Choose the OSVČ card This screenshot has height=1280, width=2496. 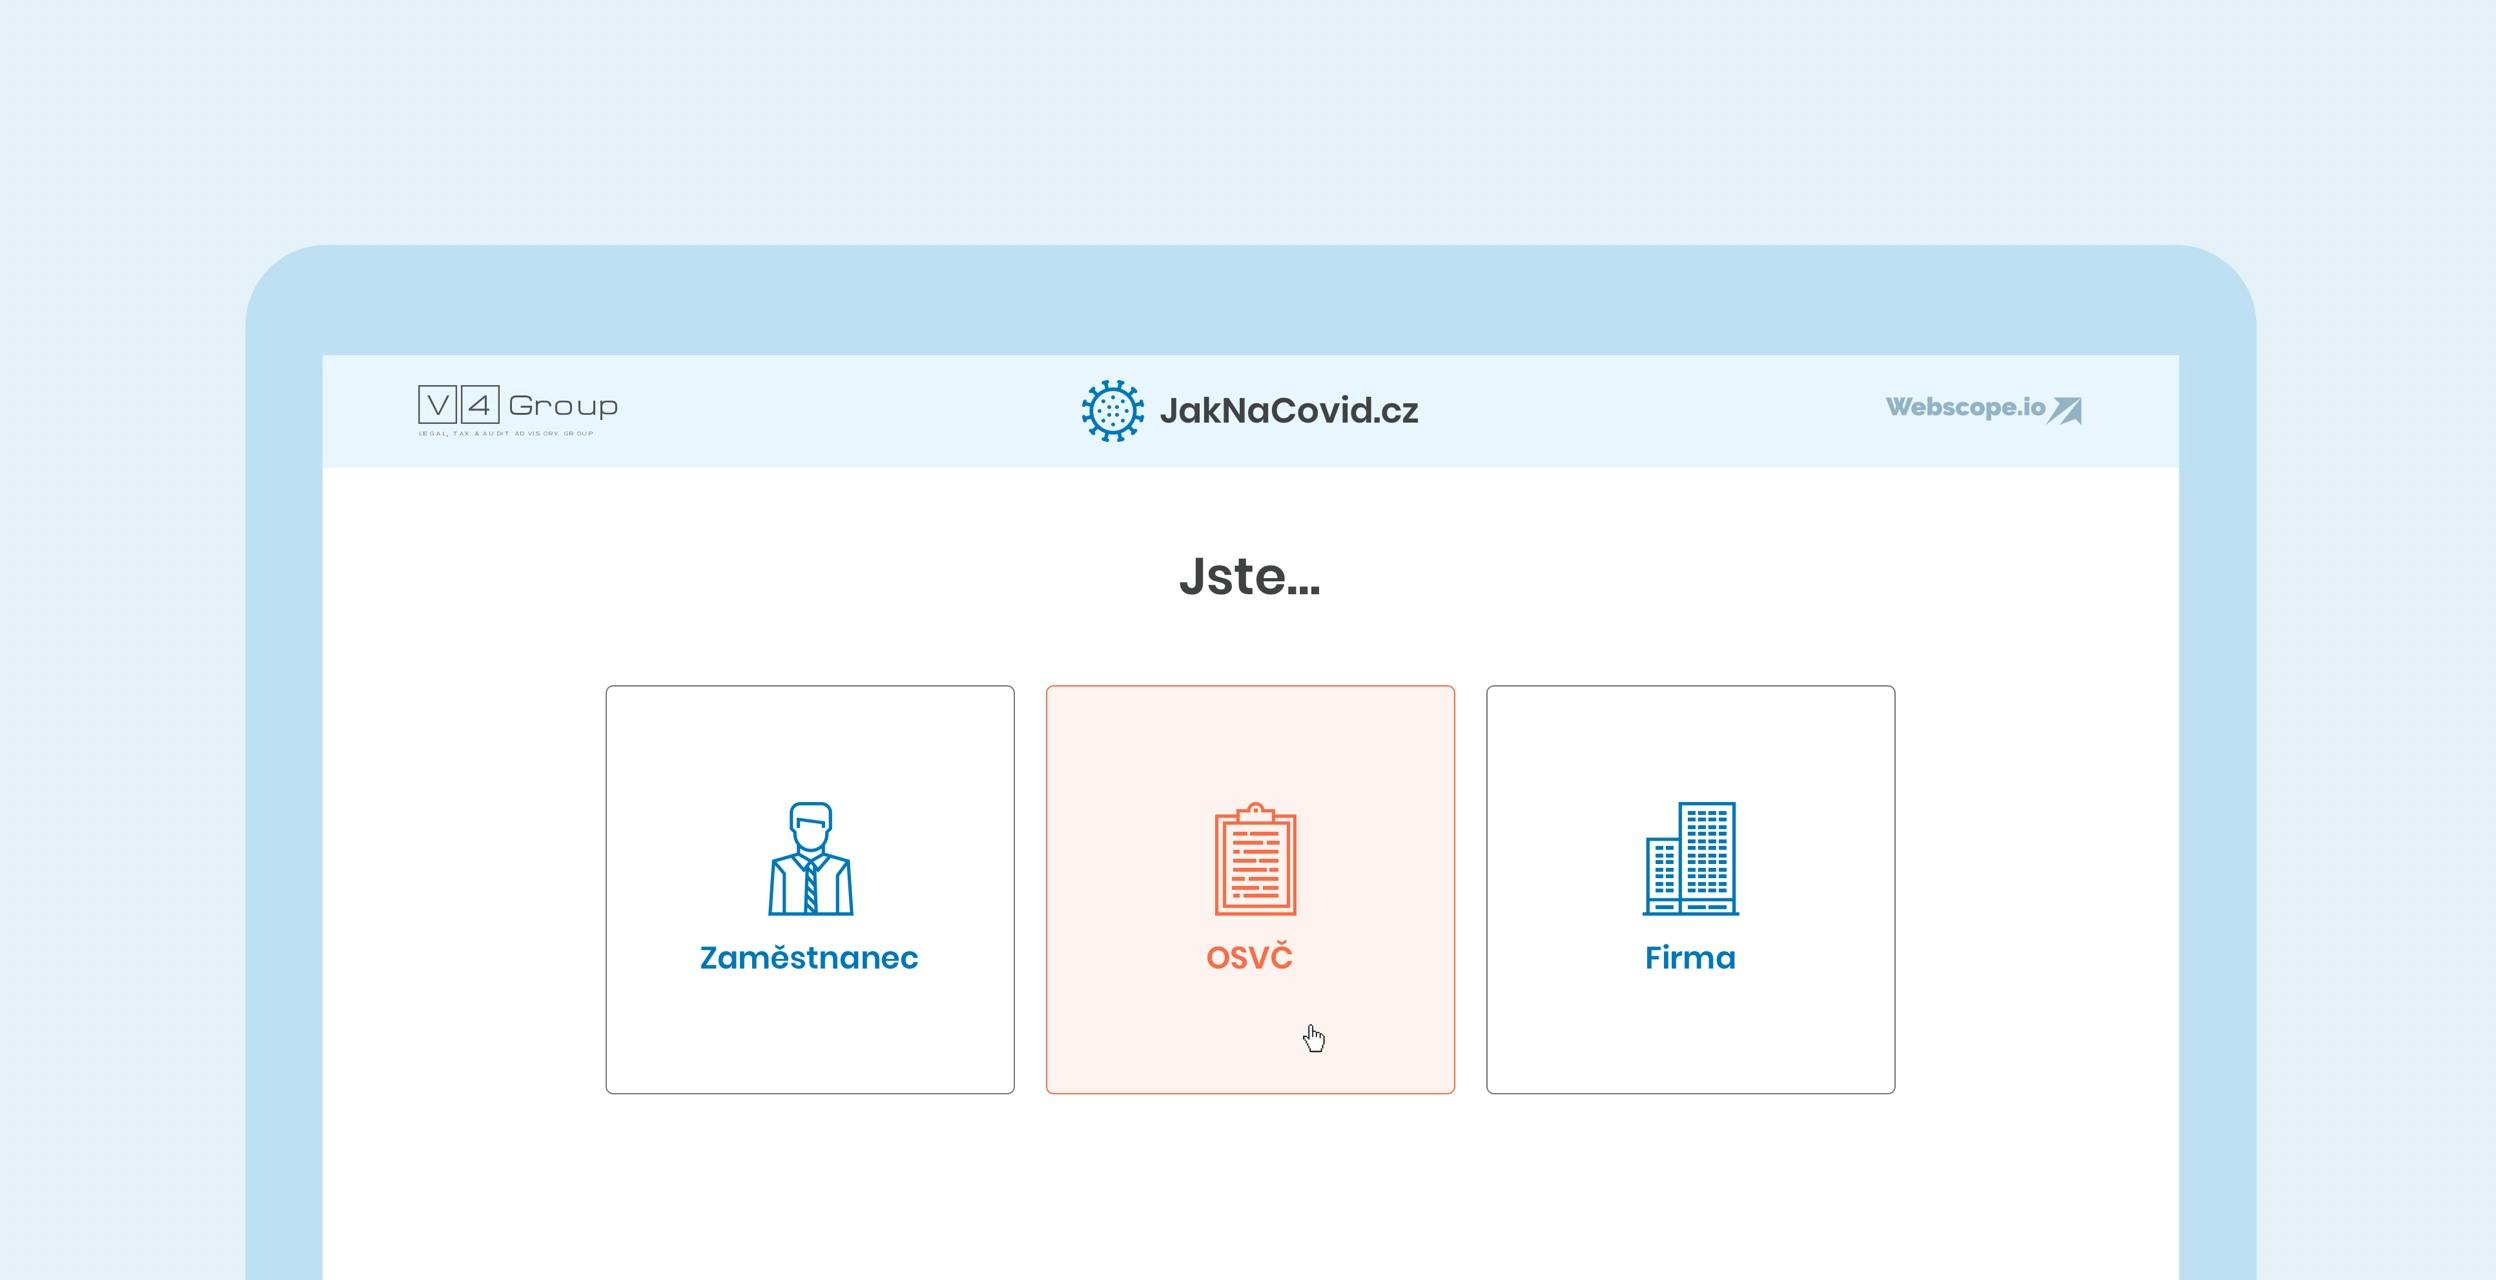click(x=1250, y=889)
